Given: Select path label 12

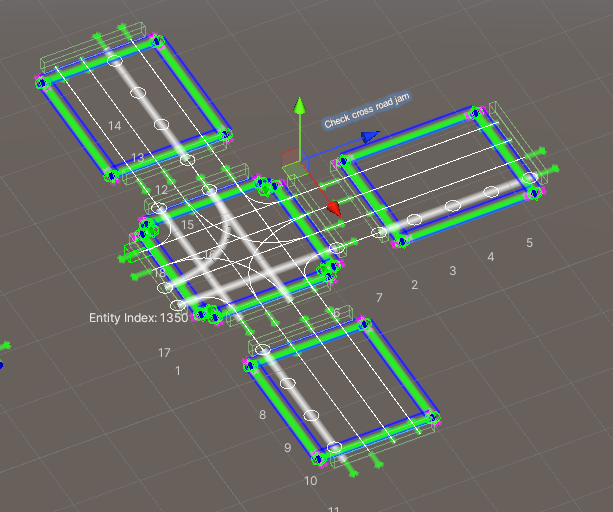Looking at the screenshot, I should click(x=161, y=190).
